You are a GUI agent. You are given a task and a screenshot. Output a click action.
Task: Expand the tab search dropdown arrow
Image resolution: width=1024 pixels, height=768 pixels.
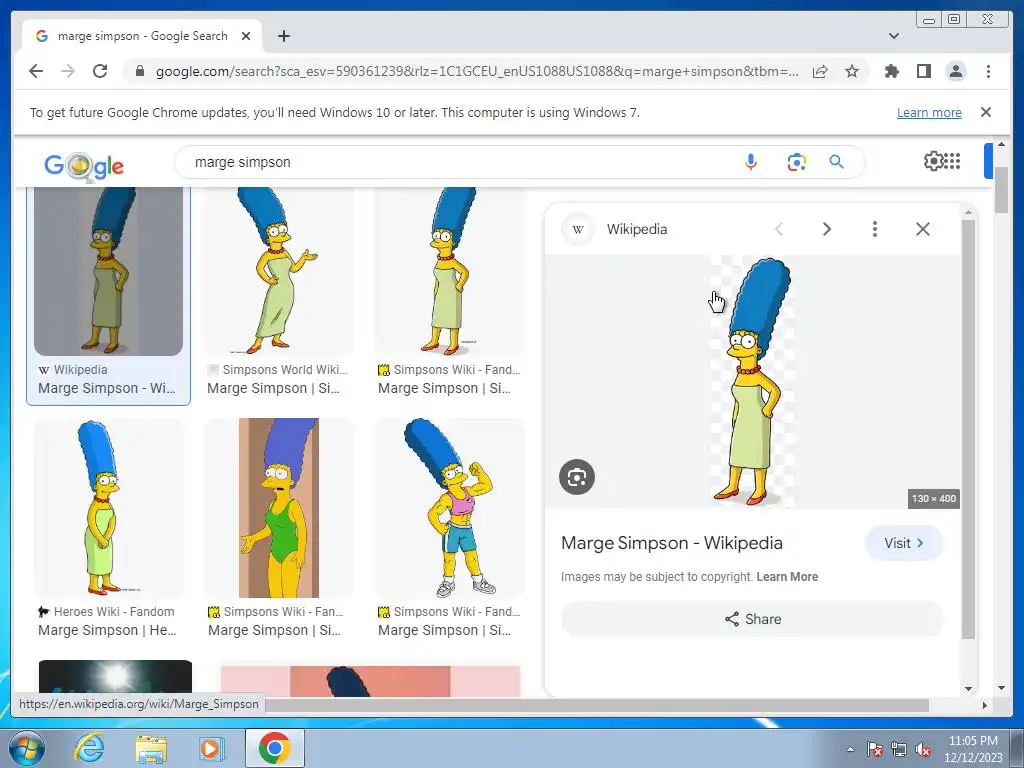pos(894,36)
